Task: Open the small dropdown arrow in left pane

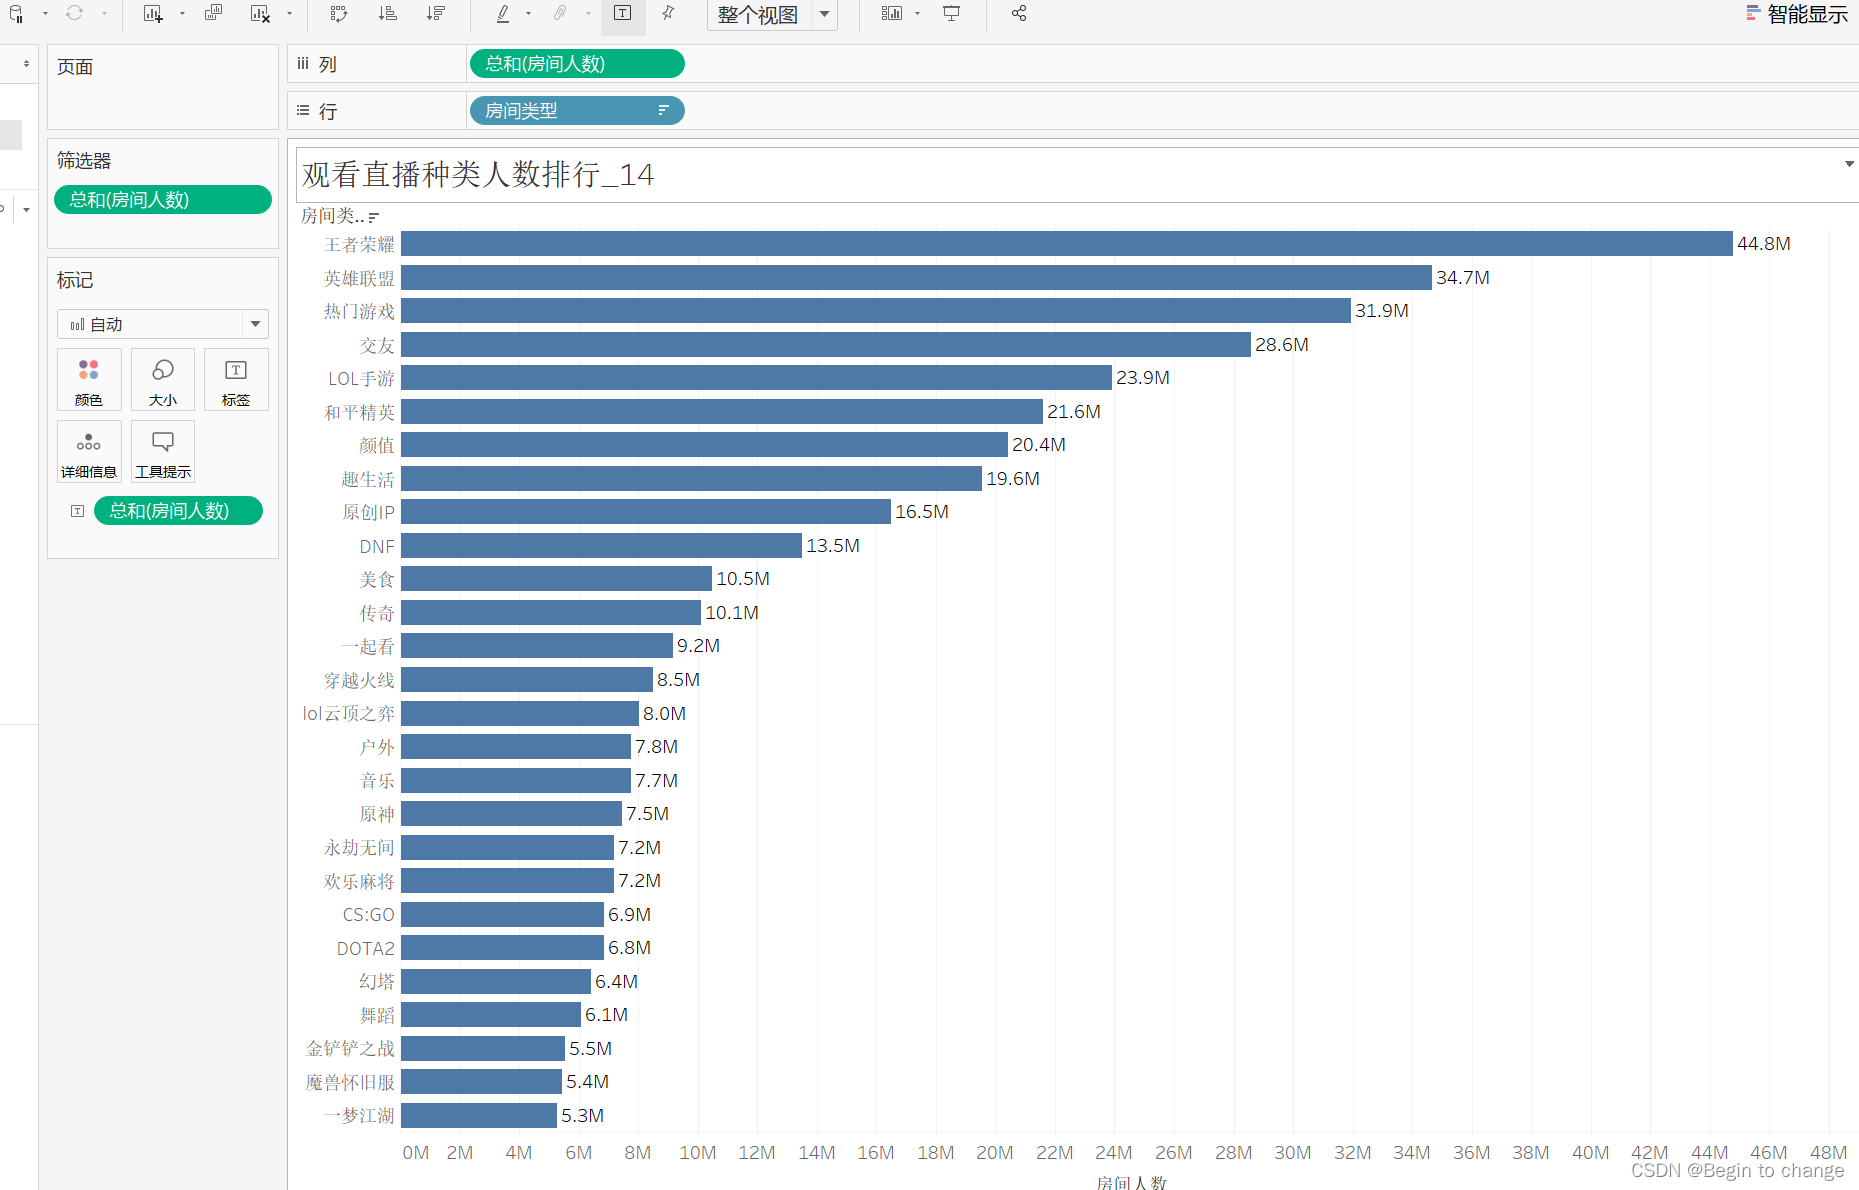Action: 26,210
